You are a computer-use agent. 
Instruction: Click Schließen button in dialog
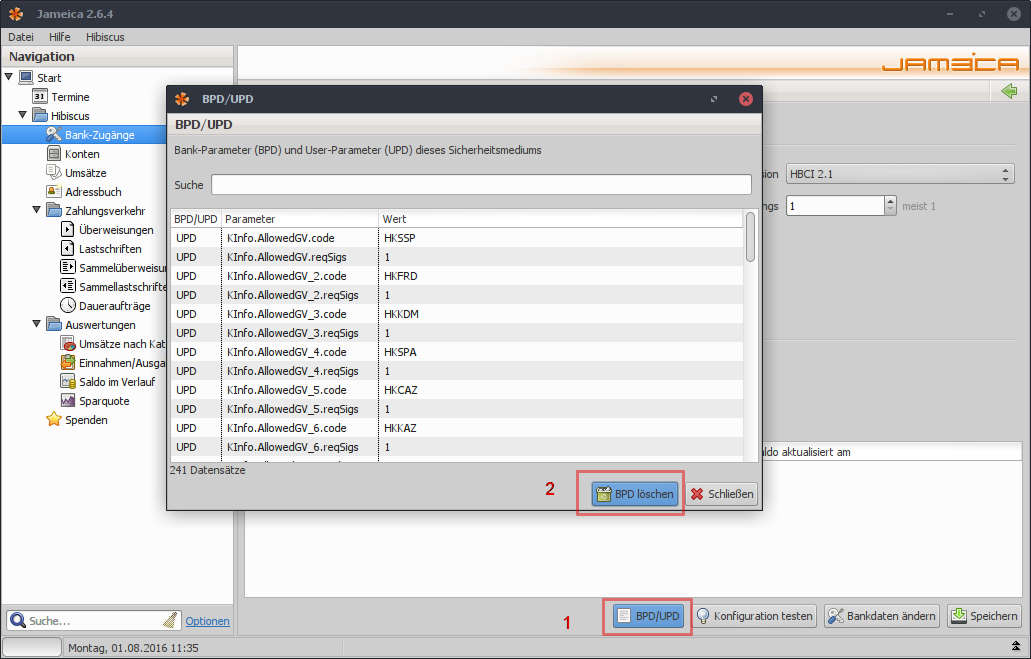pyautogui.click(x=722, y=494)
